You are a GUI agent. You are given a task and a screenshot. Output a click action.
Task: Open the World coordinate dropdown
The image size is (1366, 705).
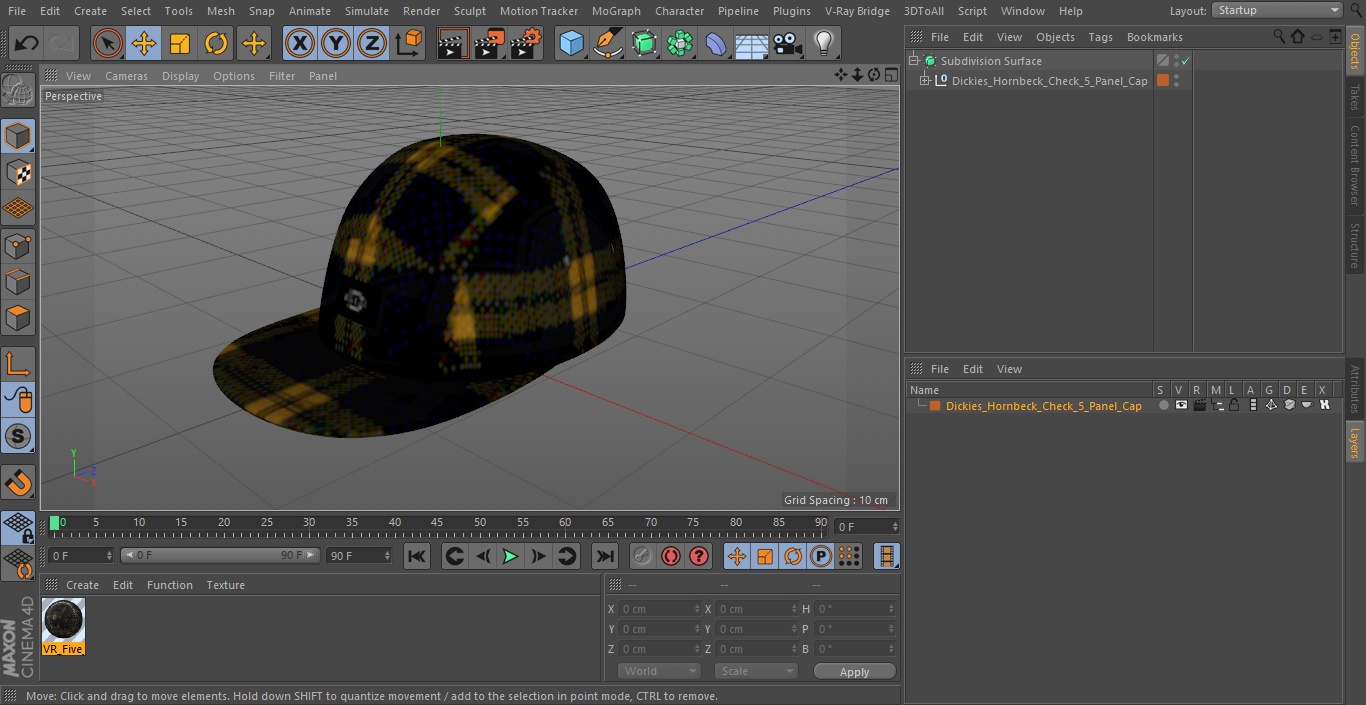(658, 671)
